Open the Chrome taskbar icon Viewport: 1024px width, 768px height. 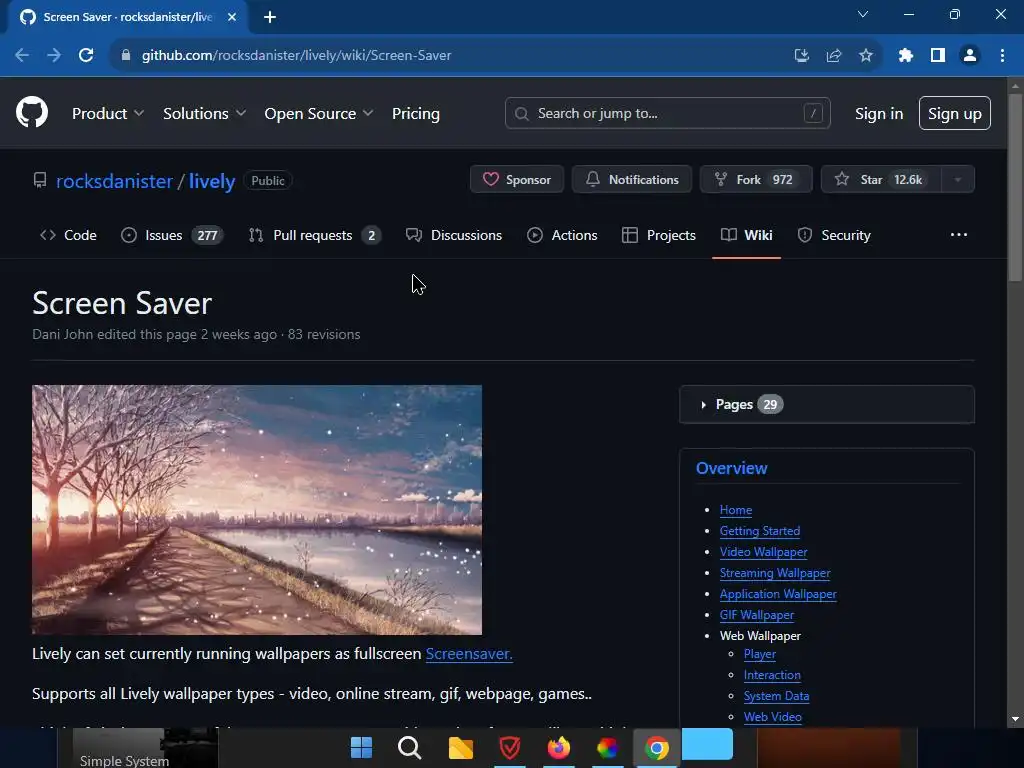click(656, 748)
